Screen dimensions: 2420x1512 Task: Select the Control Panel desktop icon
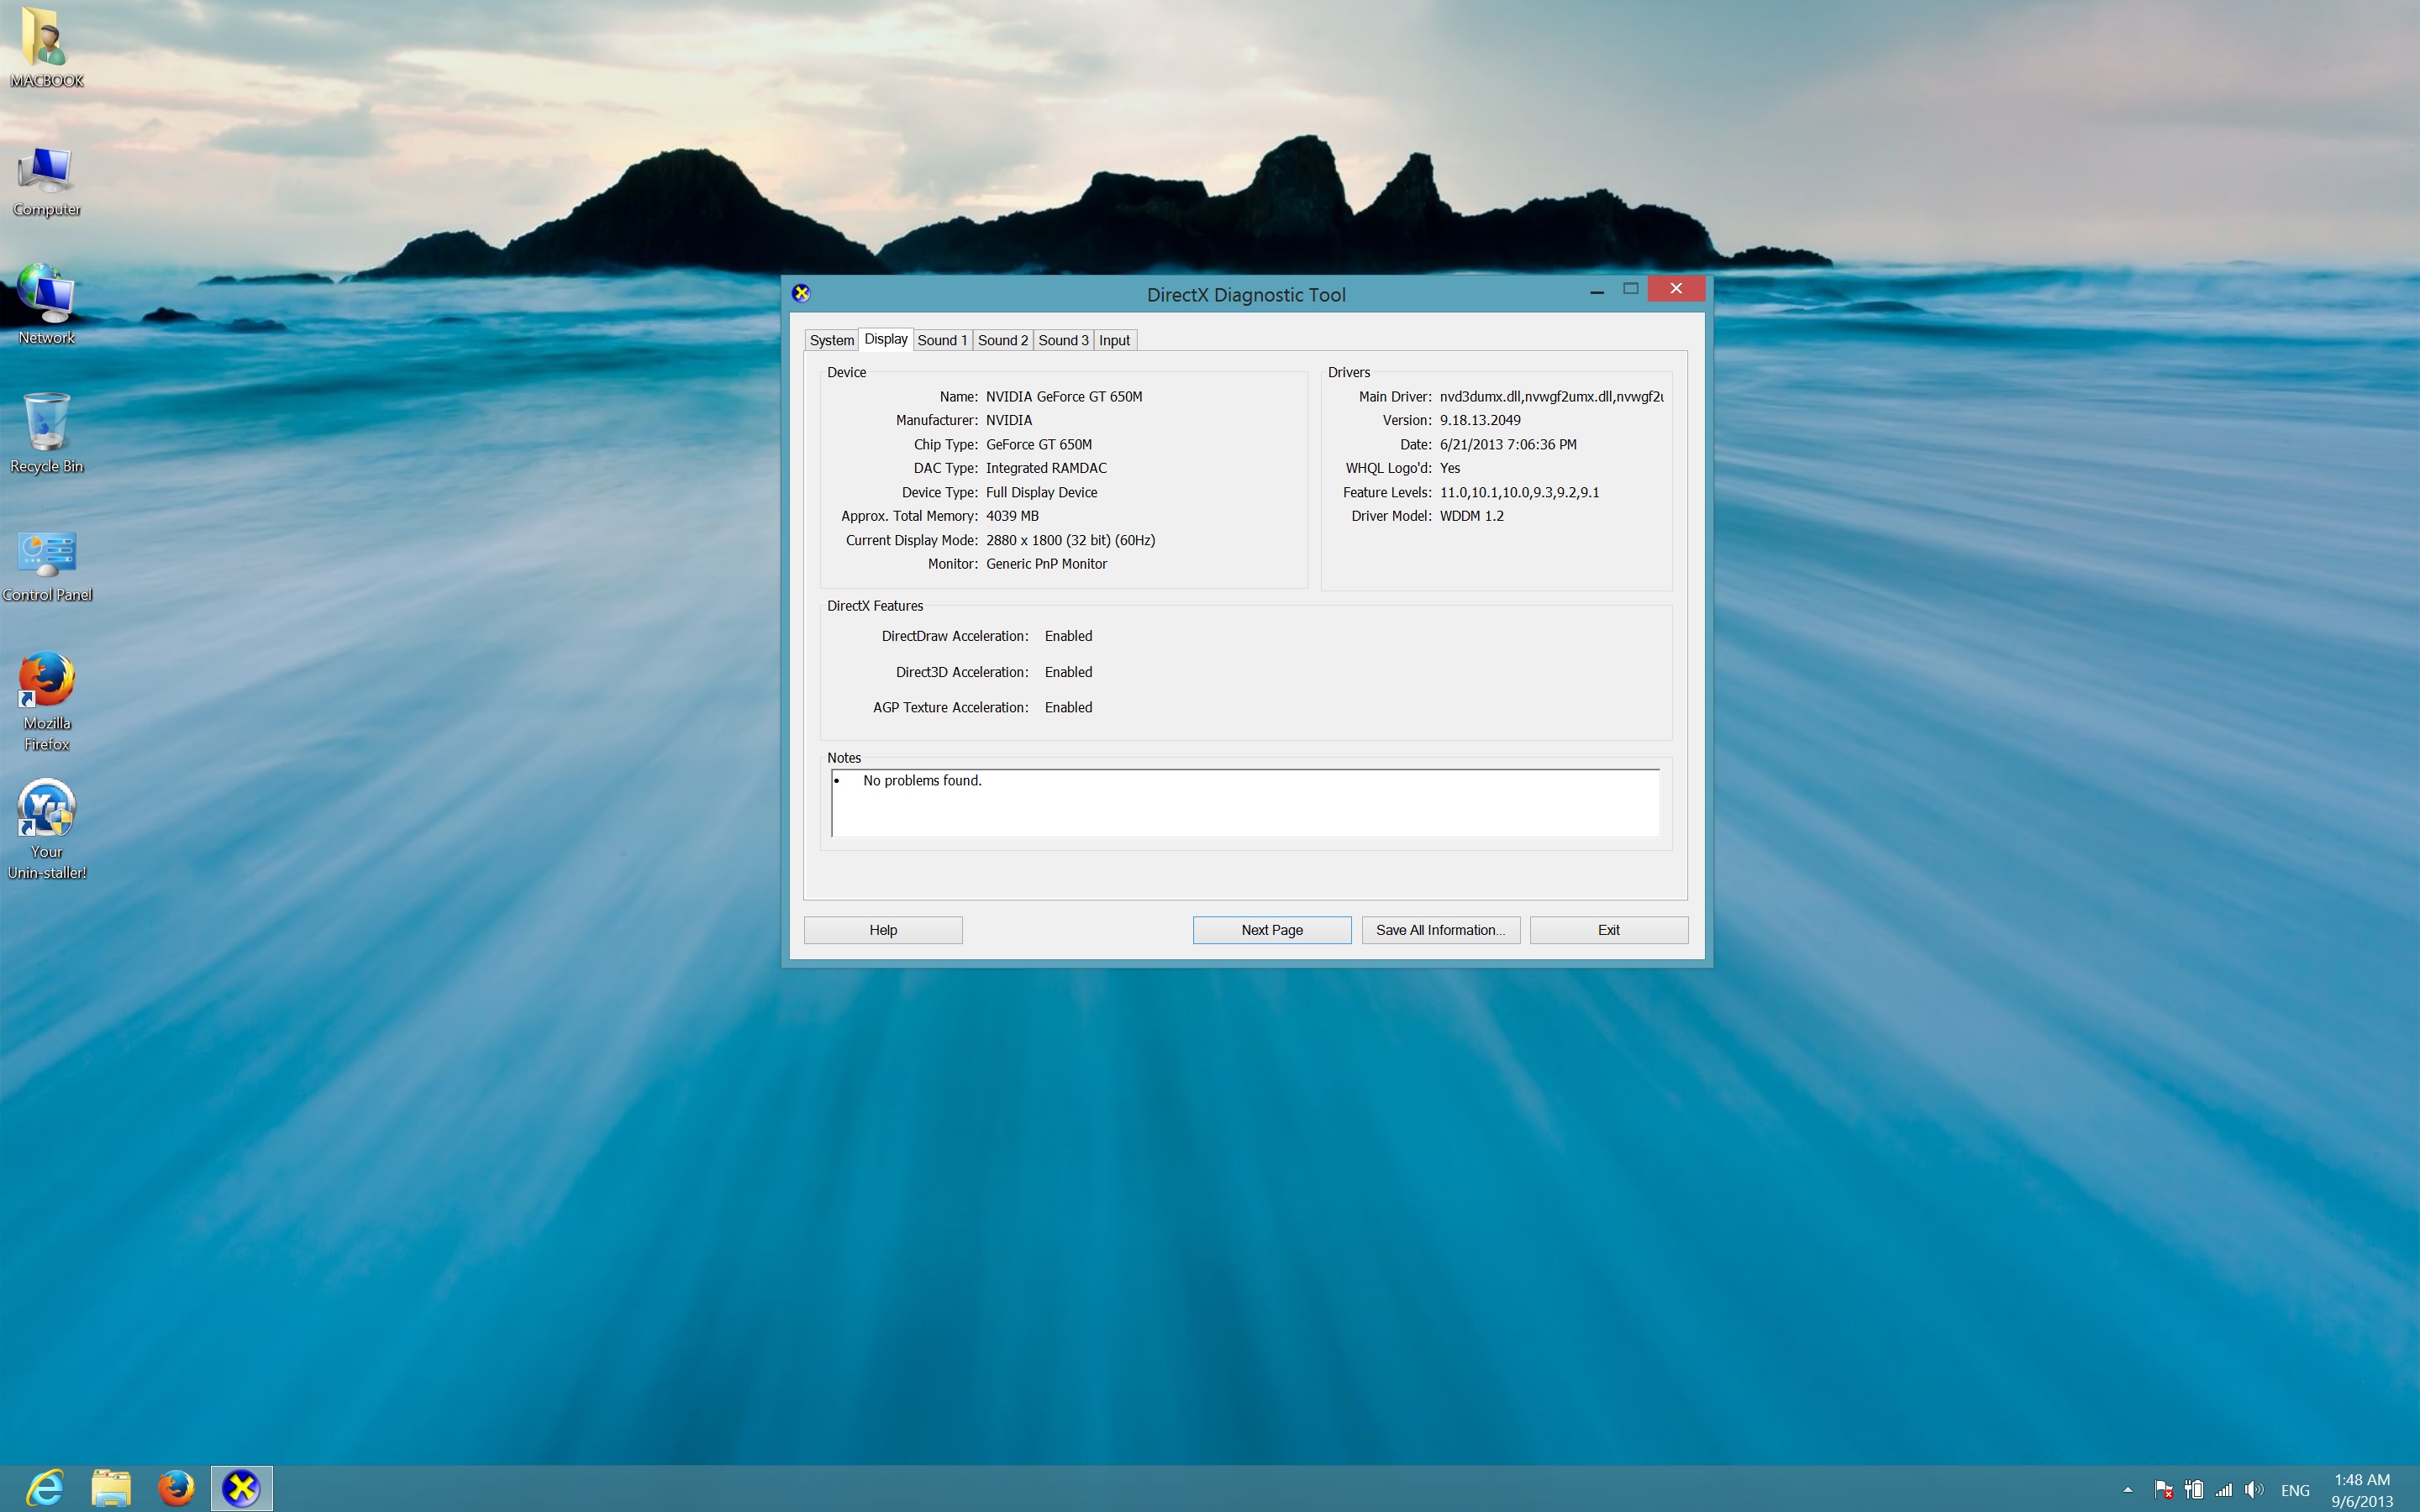click(x=46, y=566)
